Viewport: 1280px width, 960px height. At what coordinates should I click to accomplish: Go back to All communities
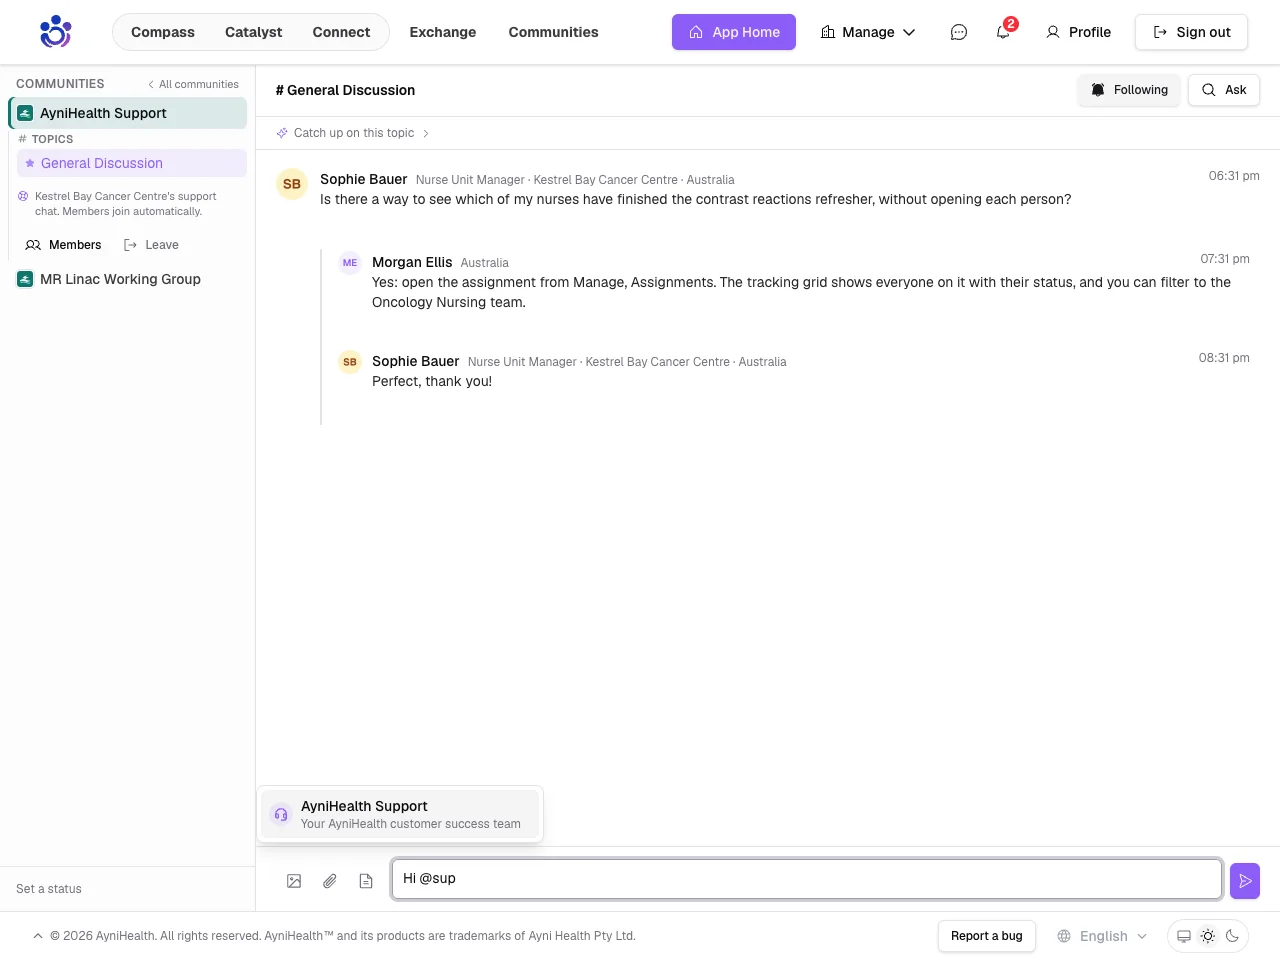[193, 84]
